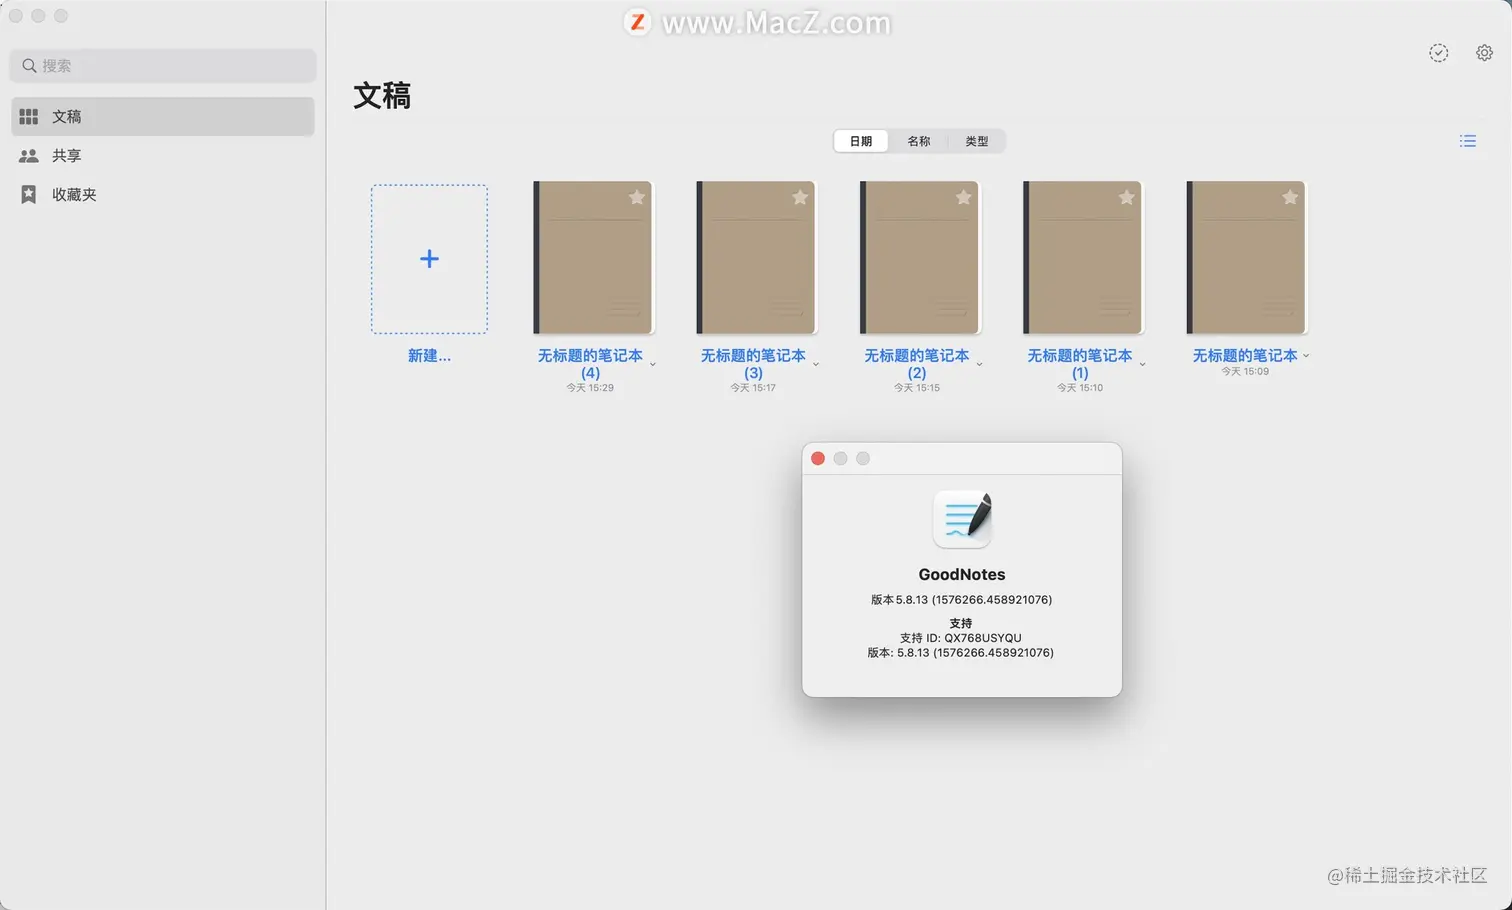Click the 无标题的笔记本 (1) title text
Screen dimensions: 1512x910
click(1080, 364)
